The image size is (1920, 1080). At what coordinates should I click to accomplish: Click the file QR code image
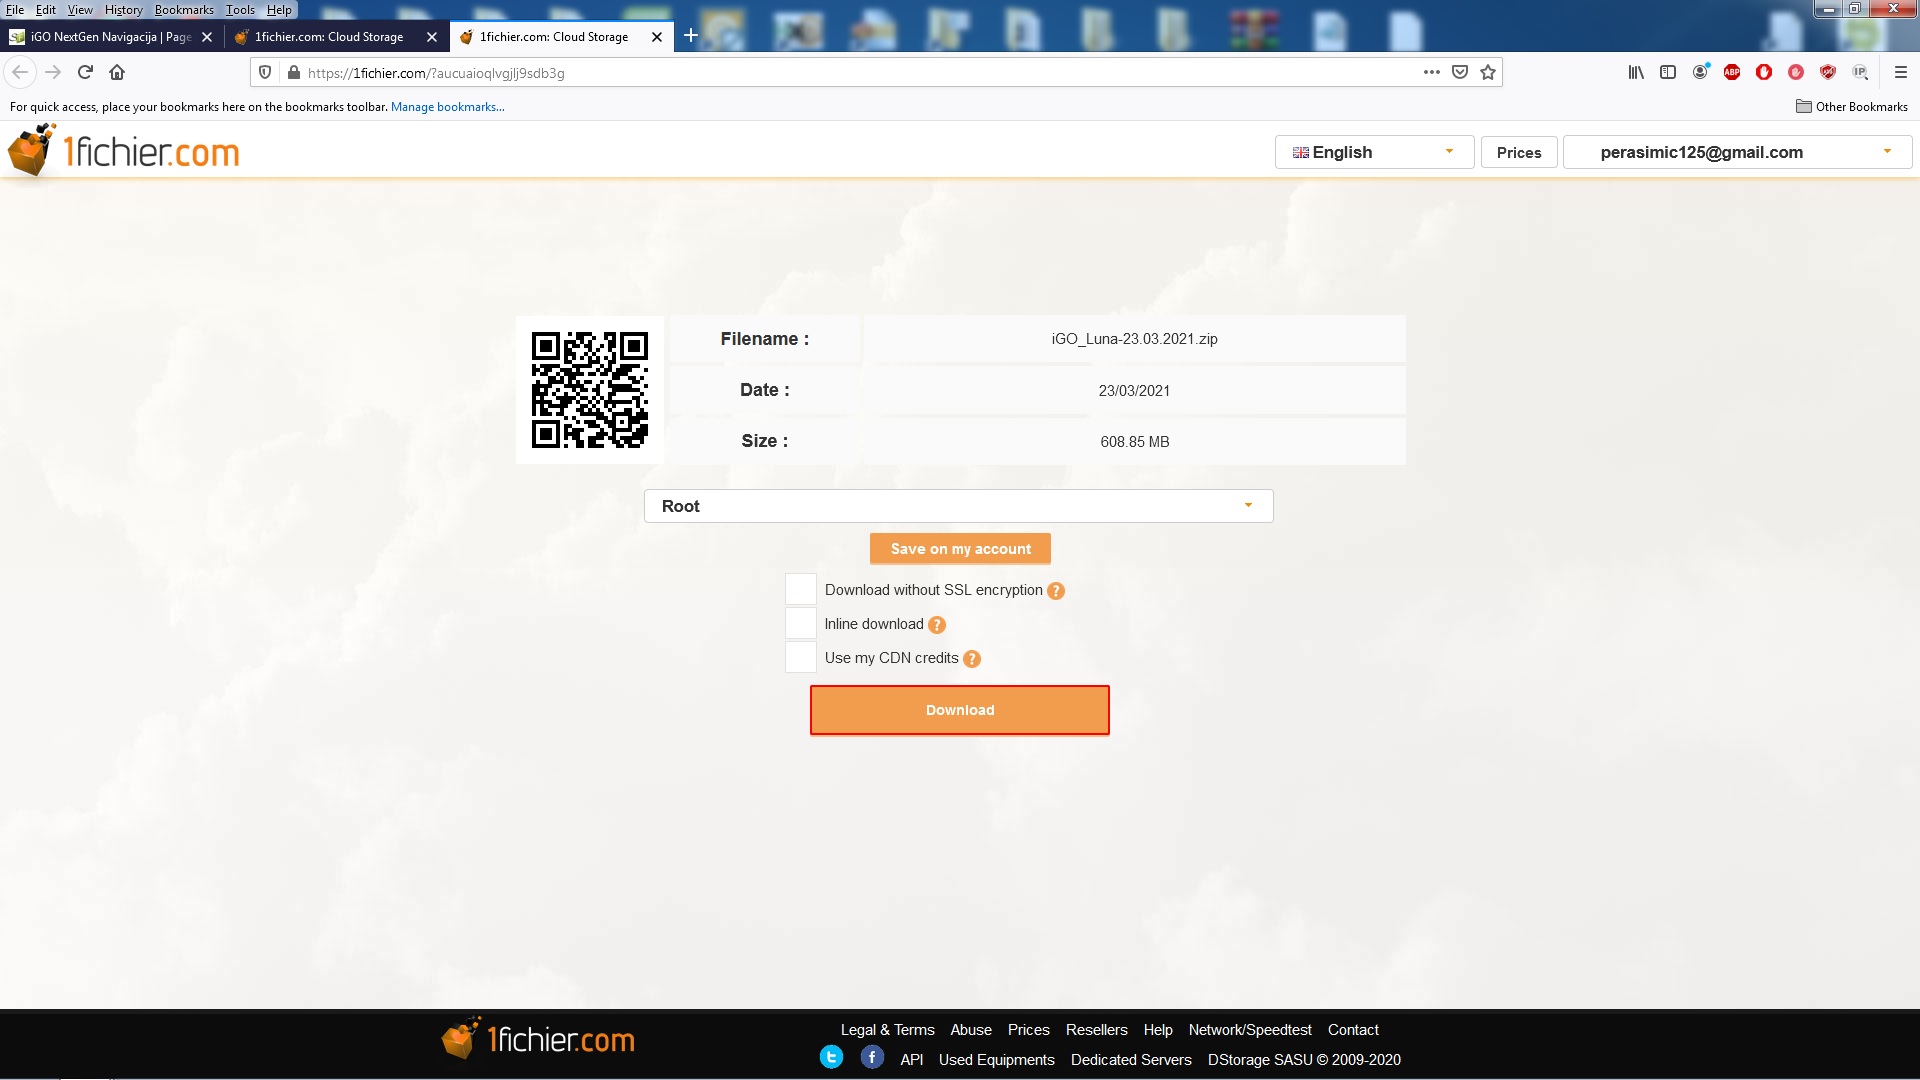click(590, 390)
